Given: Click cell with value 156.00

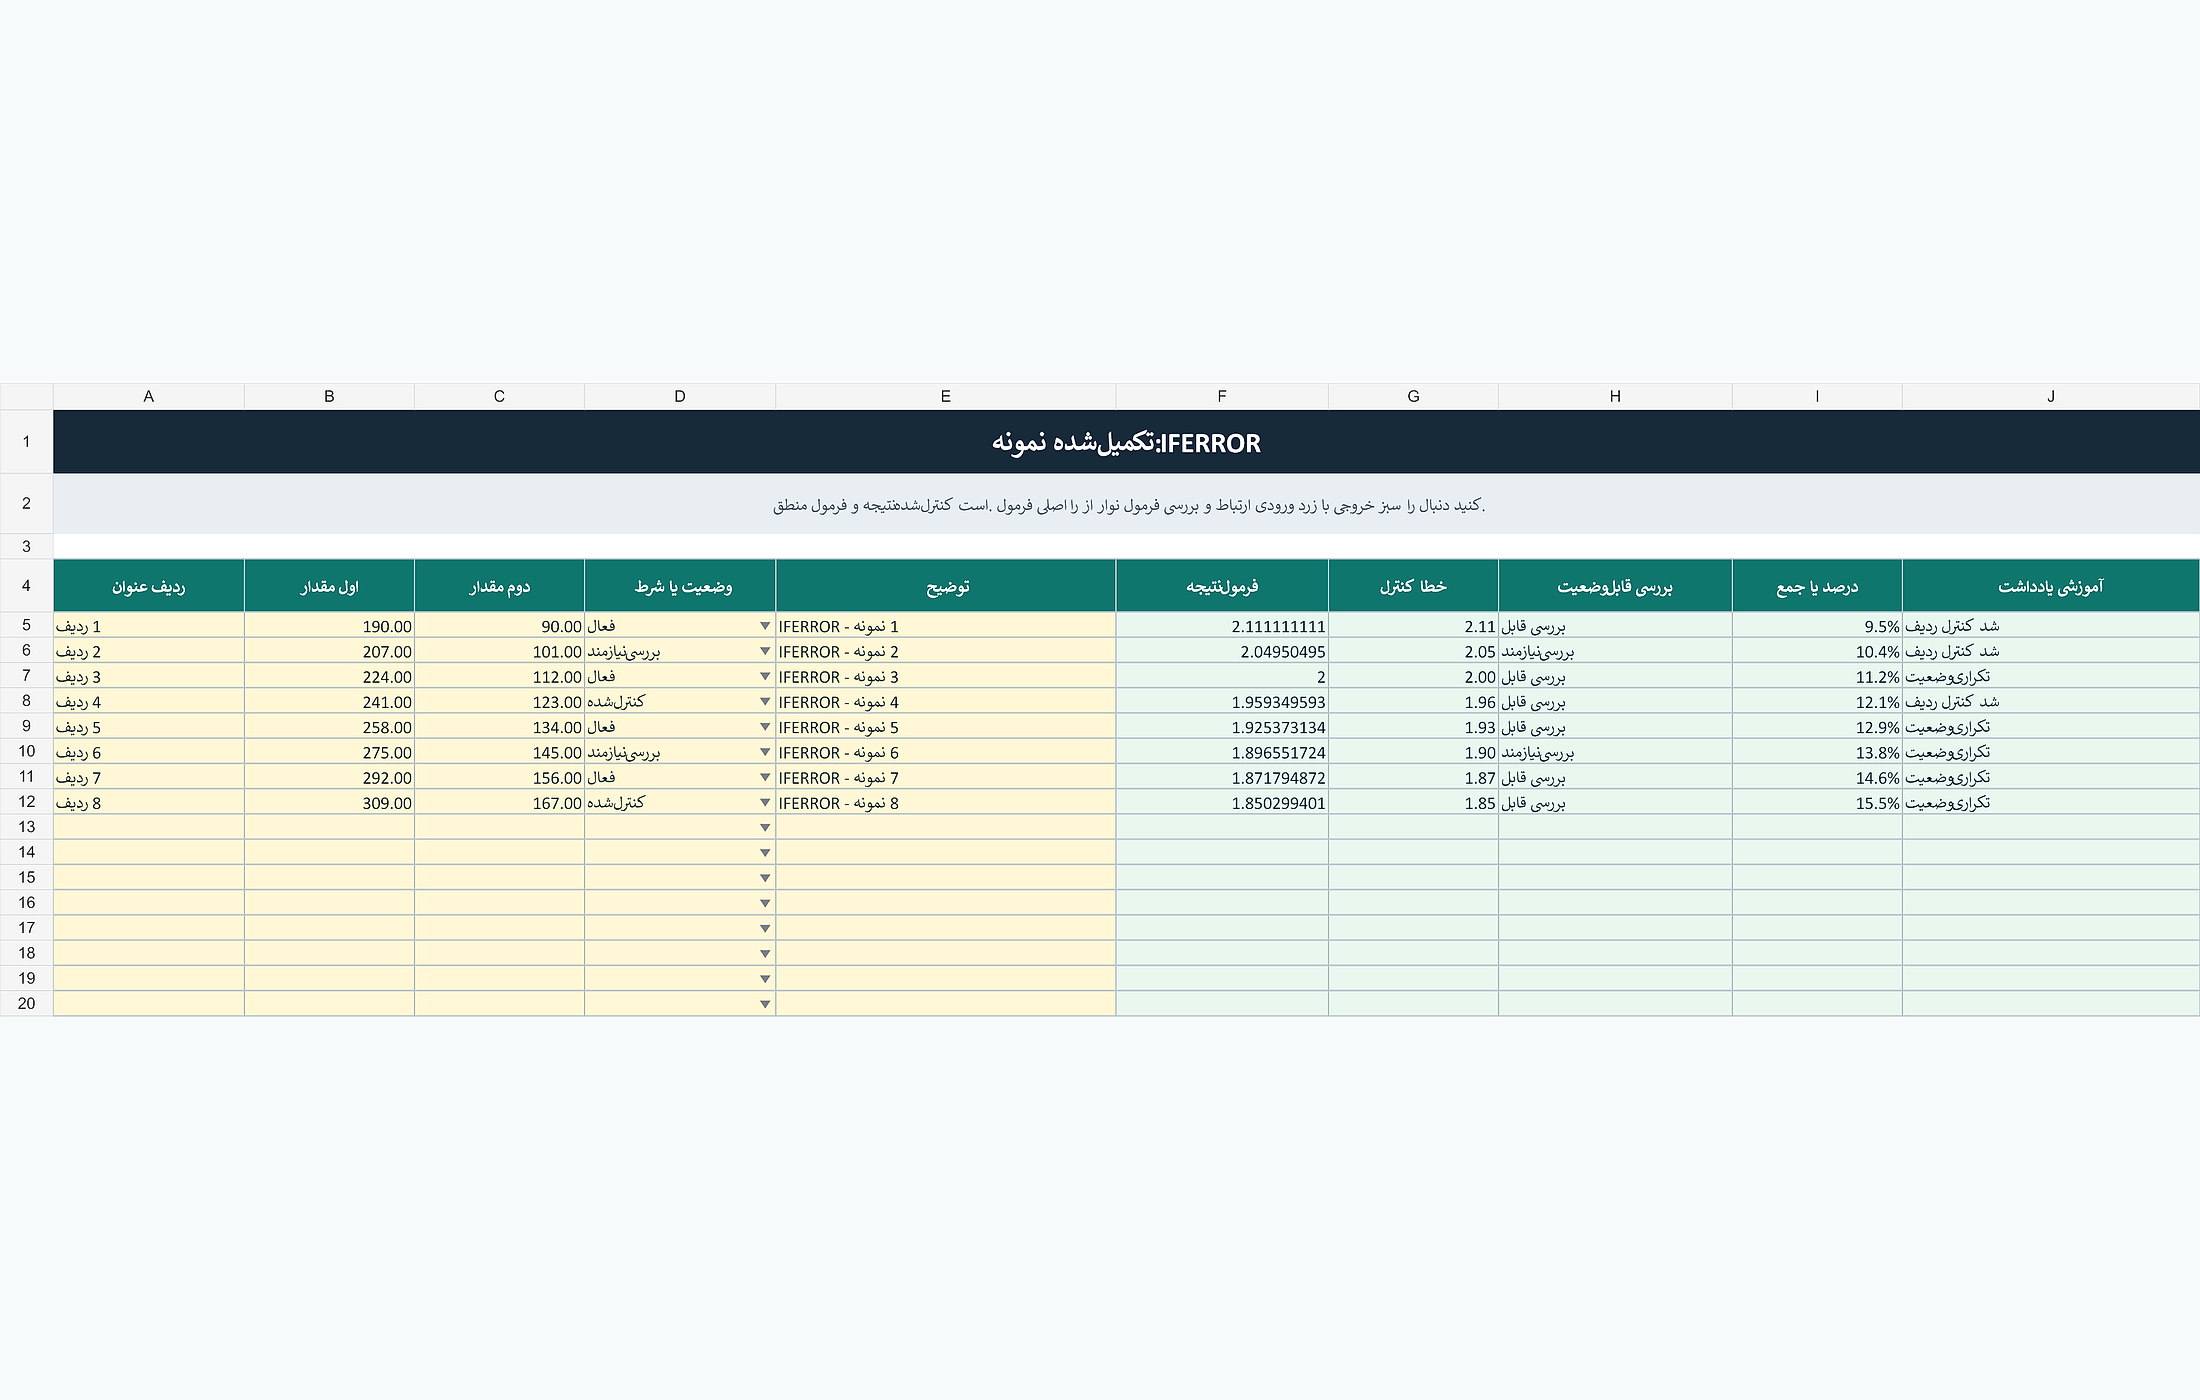Looking at the screenshot, I should (x=499, y=777).
